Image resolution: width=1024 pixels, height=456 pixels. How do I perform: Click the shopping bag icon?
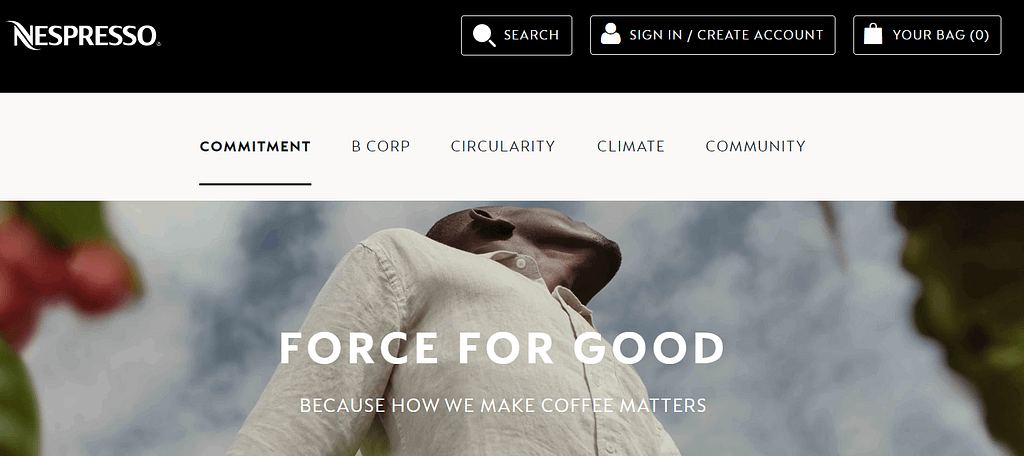click(873, 34)
